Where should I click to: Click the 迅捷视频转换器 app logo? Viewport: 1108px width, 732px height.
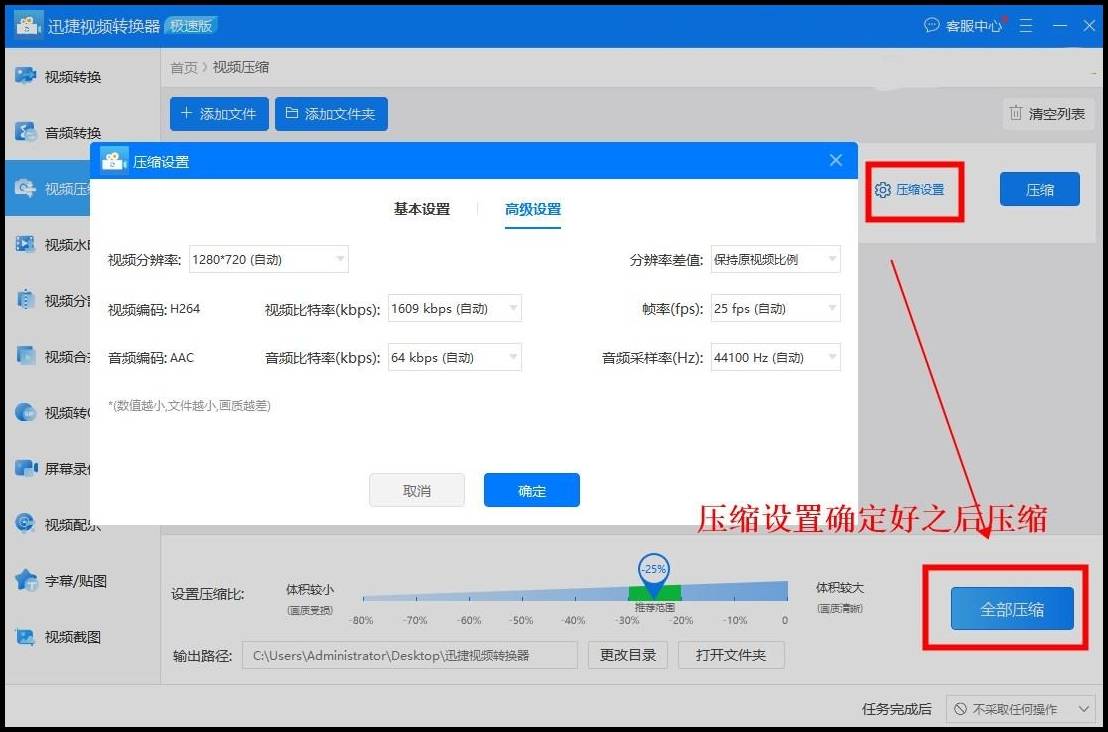(x=28, y=25)
